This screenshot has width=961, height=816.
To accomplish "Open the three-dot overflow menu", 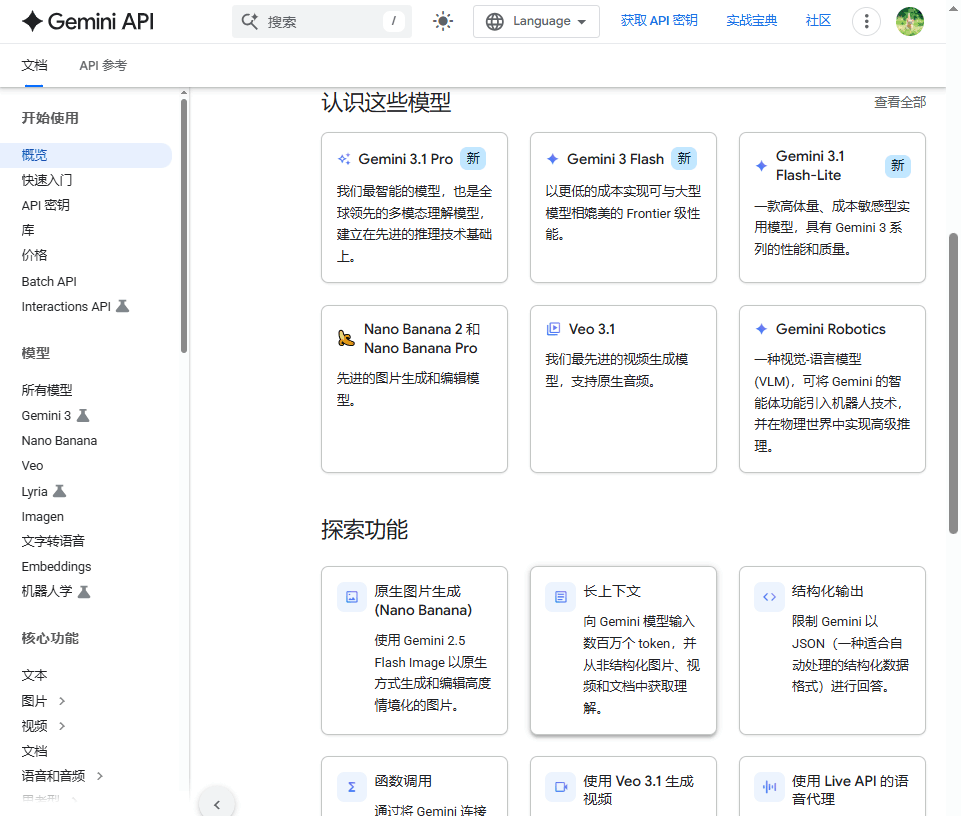I will pos(866,20).
